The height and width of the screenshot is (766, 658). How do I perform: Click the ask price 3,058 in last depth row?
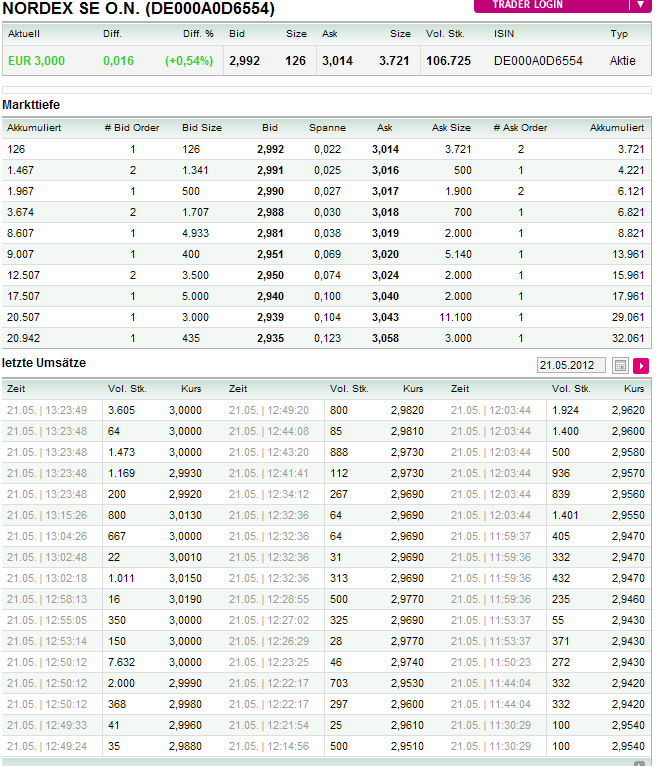coord(385,338)
